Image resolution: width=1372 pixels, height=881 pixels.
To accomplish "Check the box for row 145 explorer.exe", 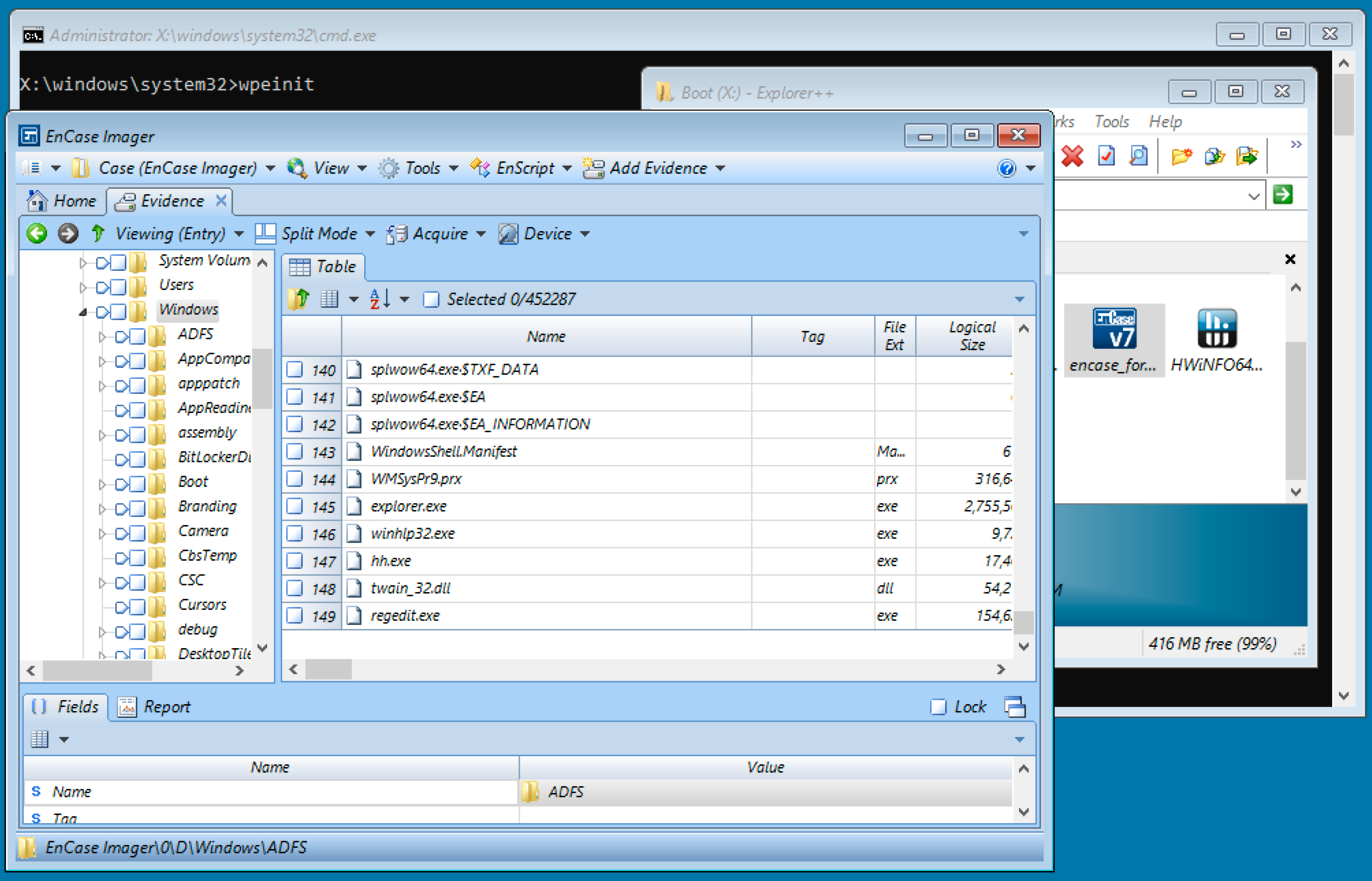I will 295,507.
